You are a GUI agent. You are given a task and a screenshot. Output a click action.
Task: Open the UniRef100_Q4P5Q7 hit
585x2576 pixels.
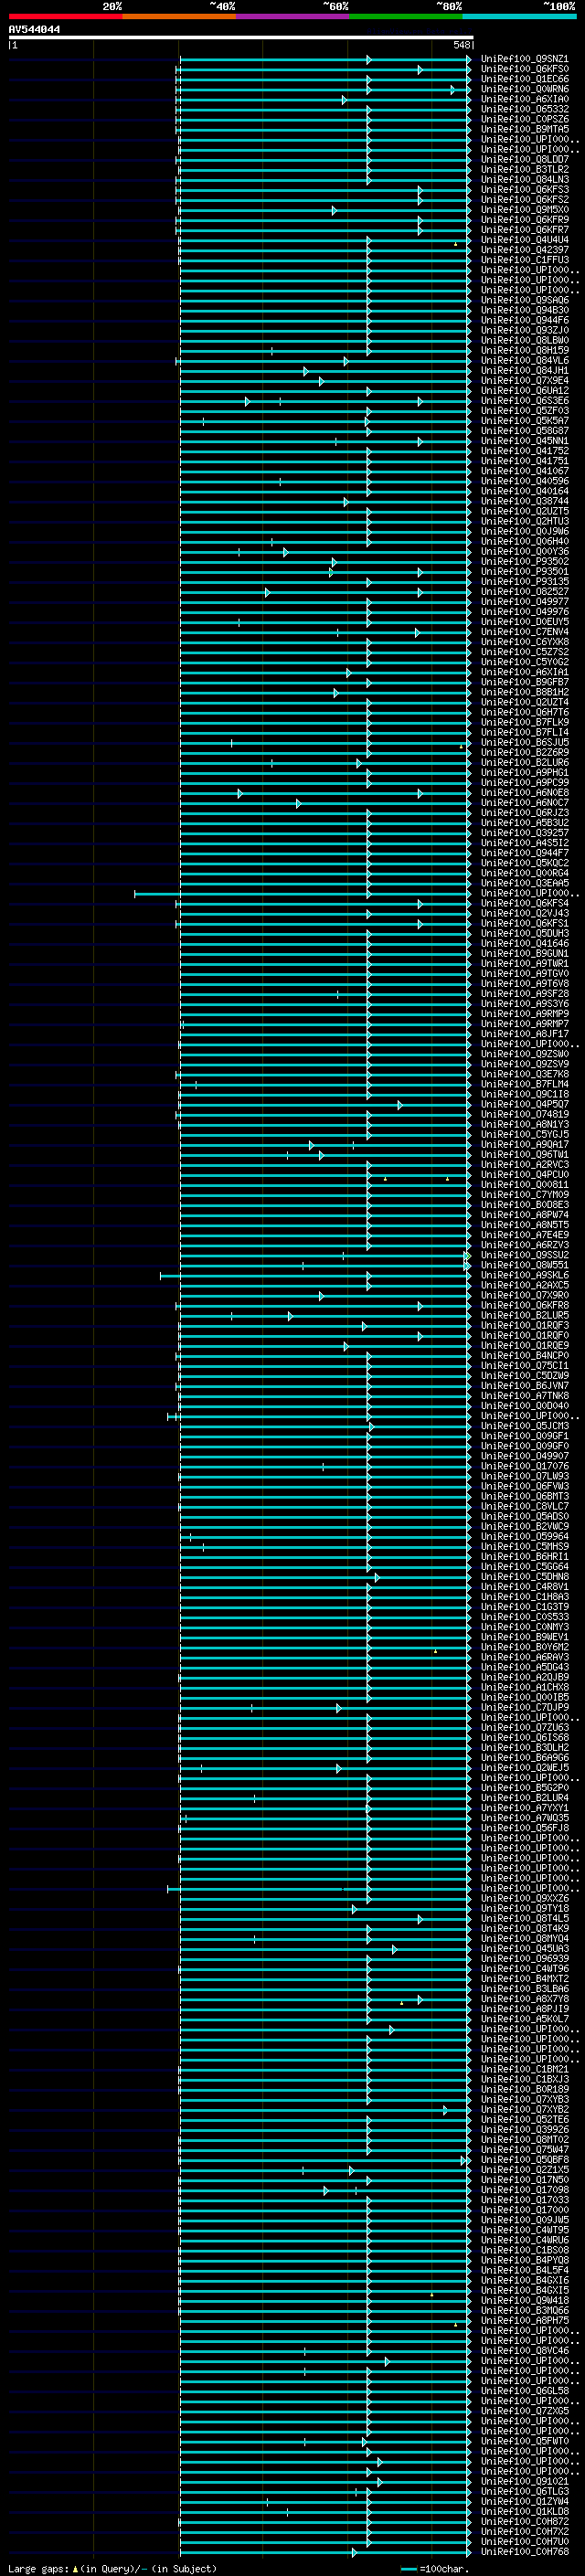click(x=524, y=1105)
